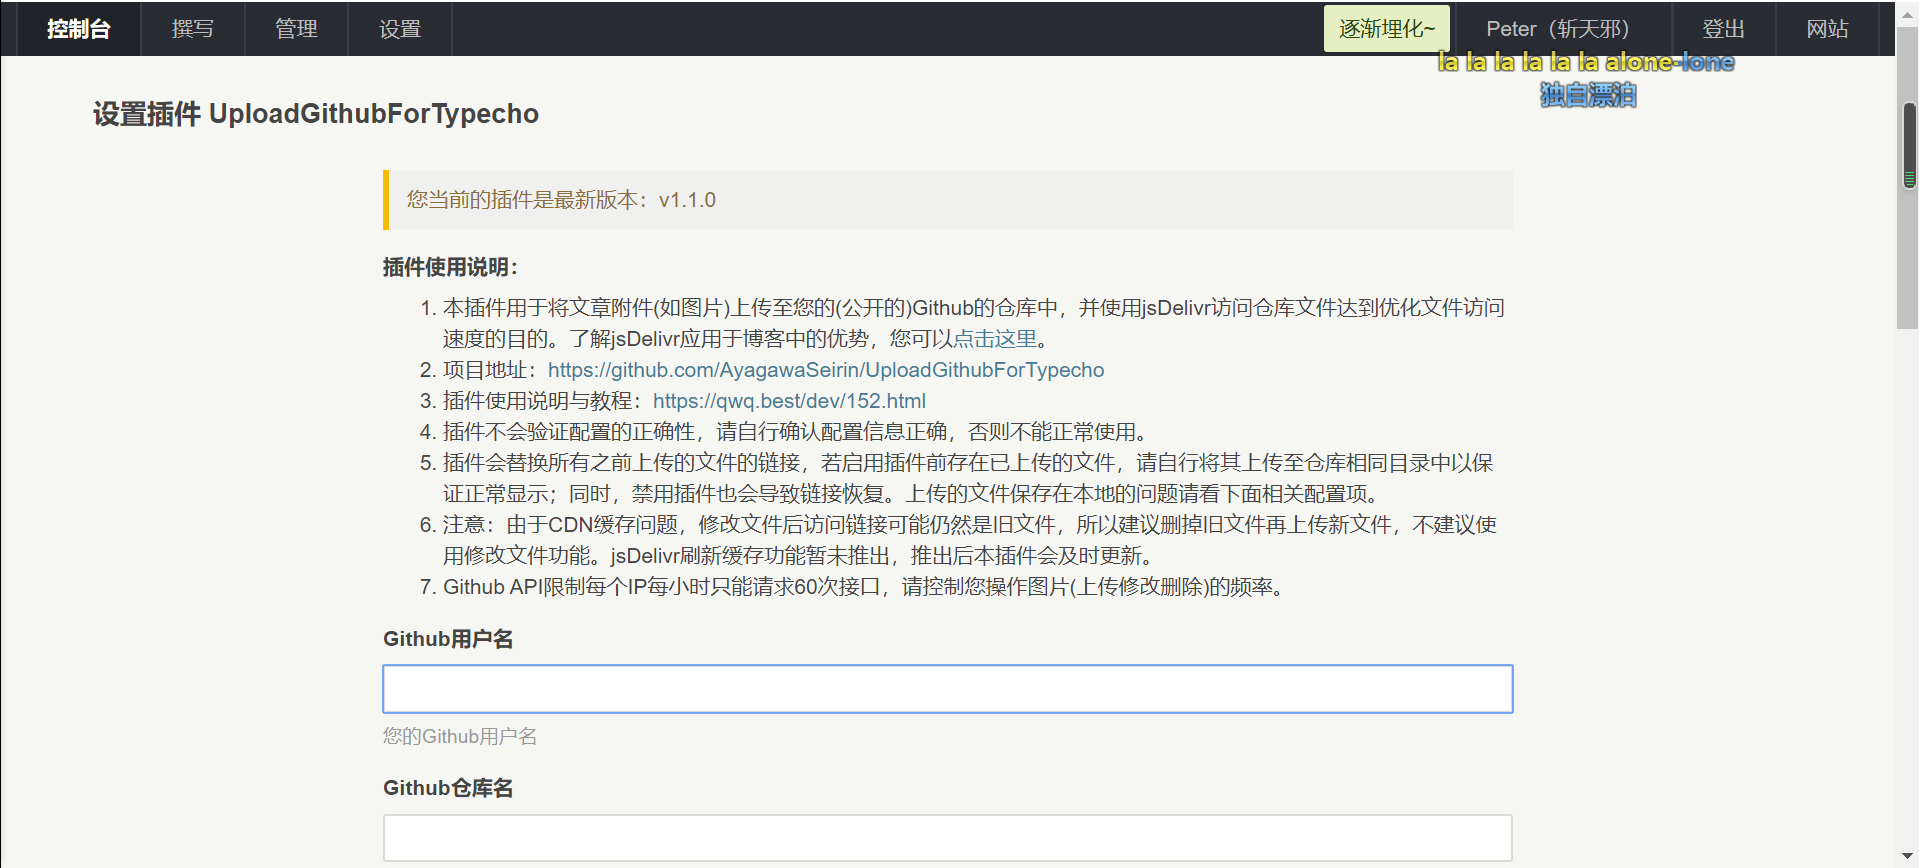The image size is (1919, 868).
Task: Click 登出 to log out
Action: click(1724, 29)
